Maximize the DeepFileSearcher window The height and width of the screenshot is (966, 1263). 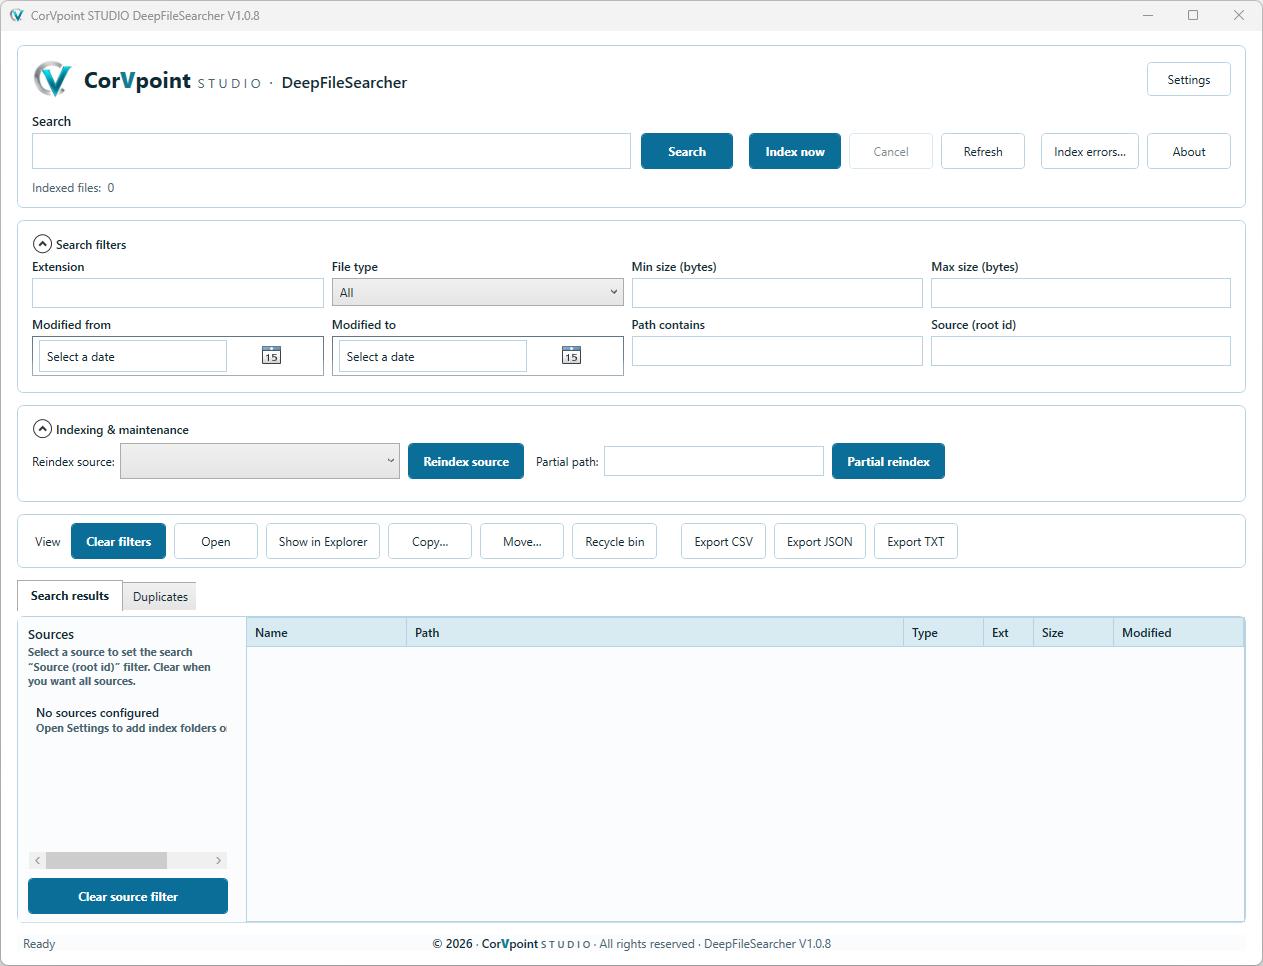[x=1193, y=15]
